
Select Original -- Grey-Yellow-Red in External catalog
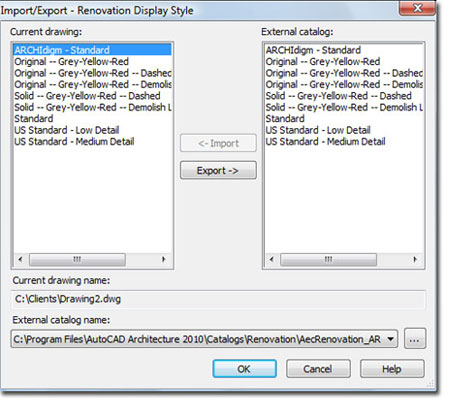323,62
